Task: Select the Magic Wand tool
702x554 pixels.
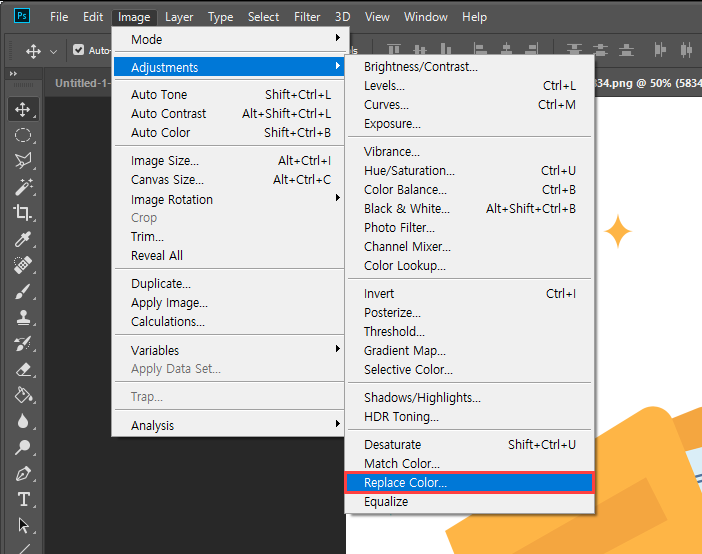Action: [23, 187]
